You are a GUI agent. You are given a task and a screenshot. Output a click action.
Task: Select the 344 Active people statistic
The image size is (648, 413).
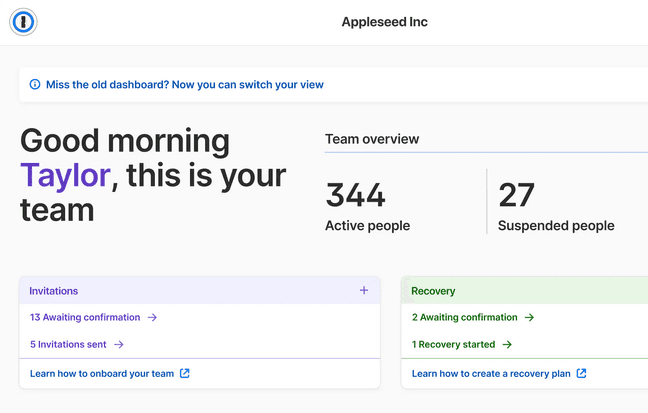[367, 205]
